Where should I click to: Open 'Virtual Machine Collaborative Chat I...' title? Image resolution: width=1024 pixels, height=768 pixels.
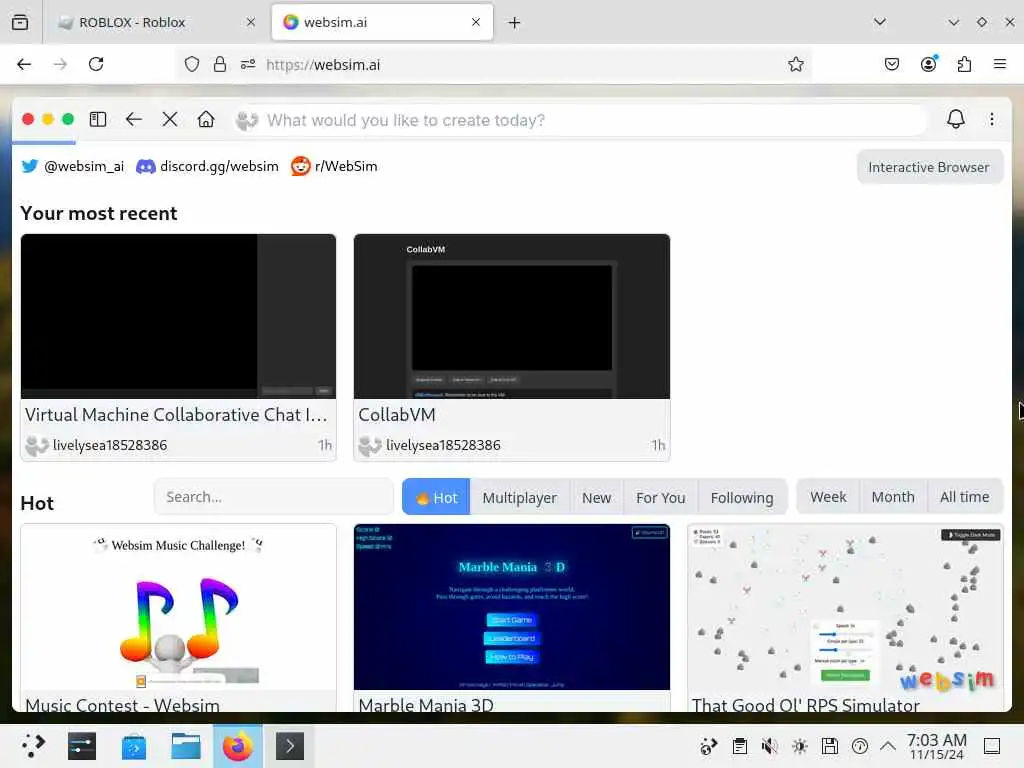tap(176, 415)
